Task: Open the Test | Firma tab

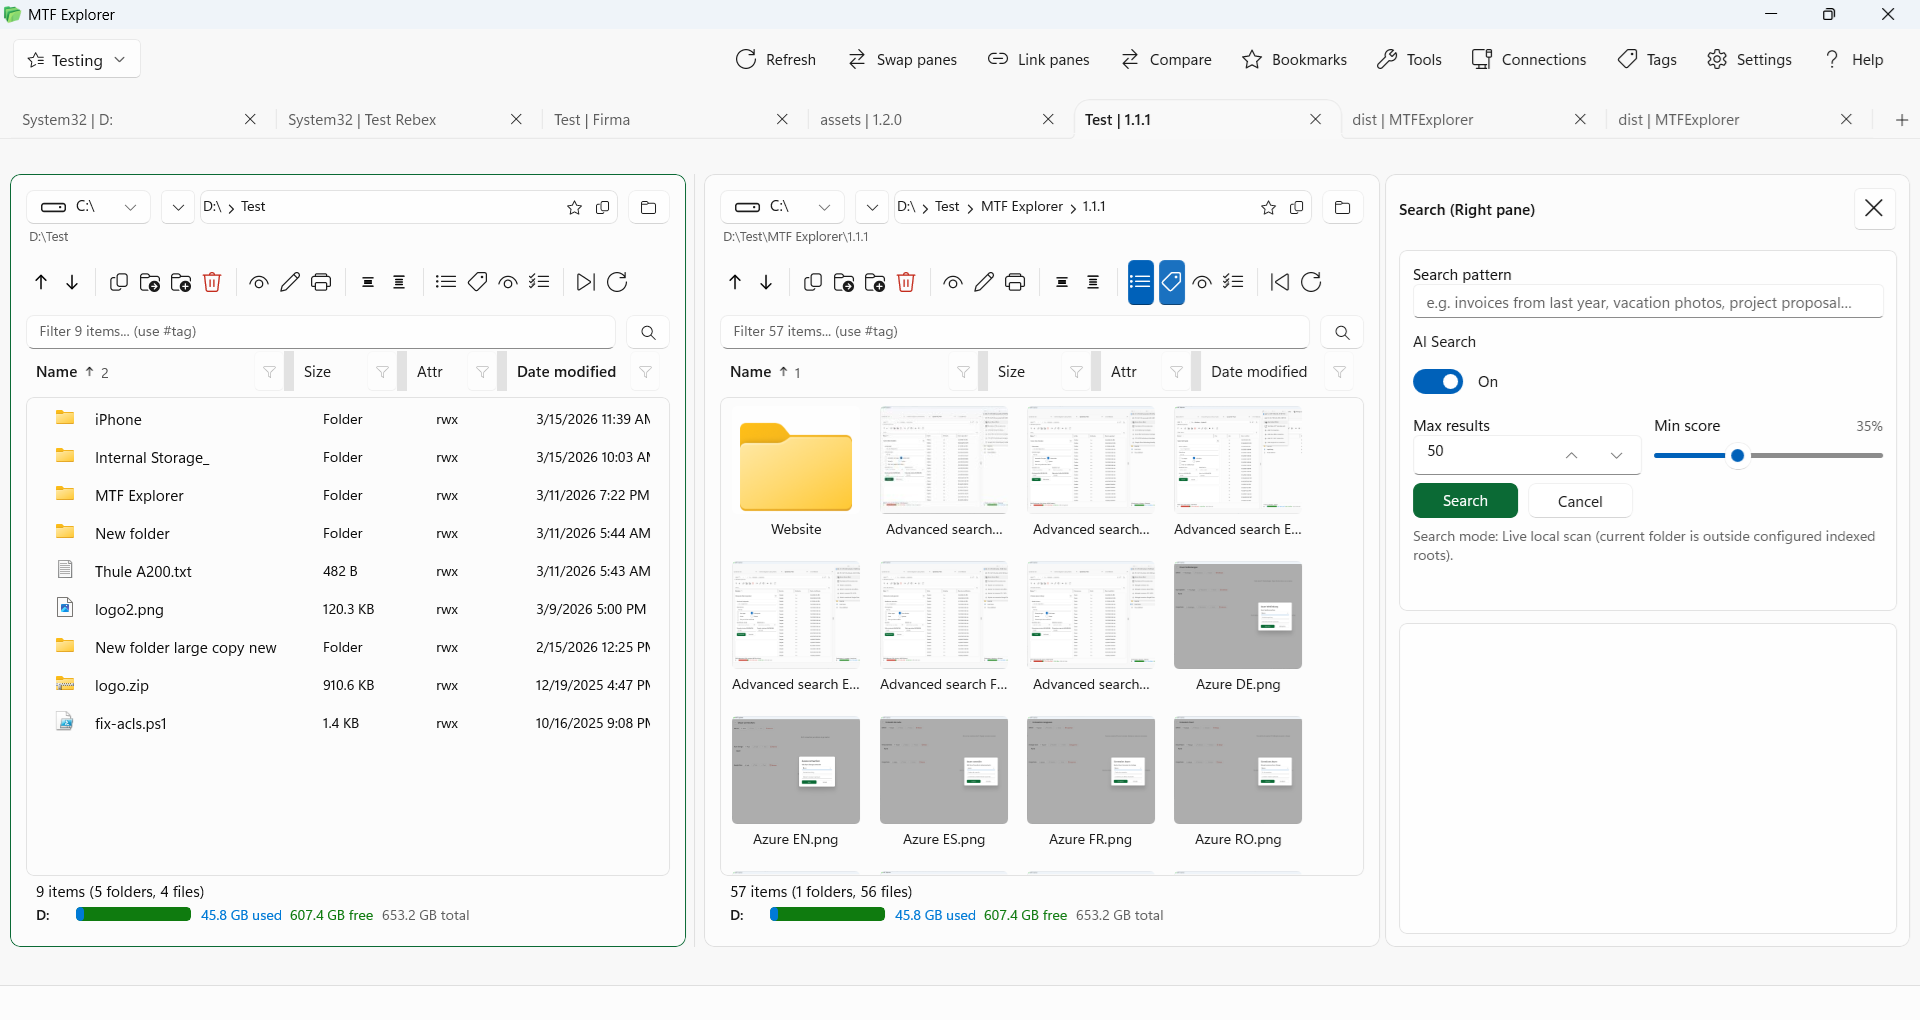Action: (592, 120)
